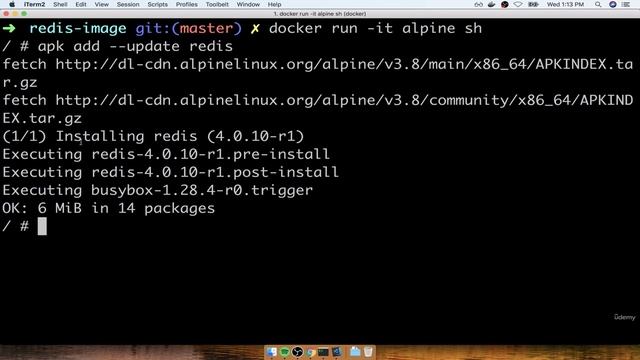Open Spotlight search magnifier
The width and height of the screenshot is (640, 360).
pyautogui.click(x=598, y=4)
